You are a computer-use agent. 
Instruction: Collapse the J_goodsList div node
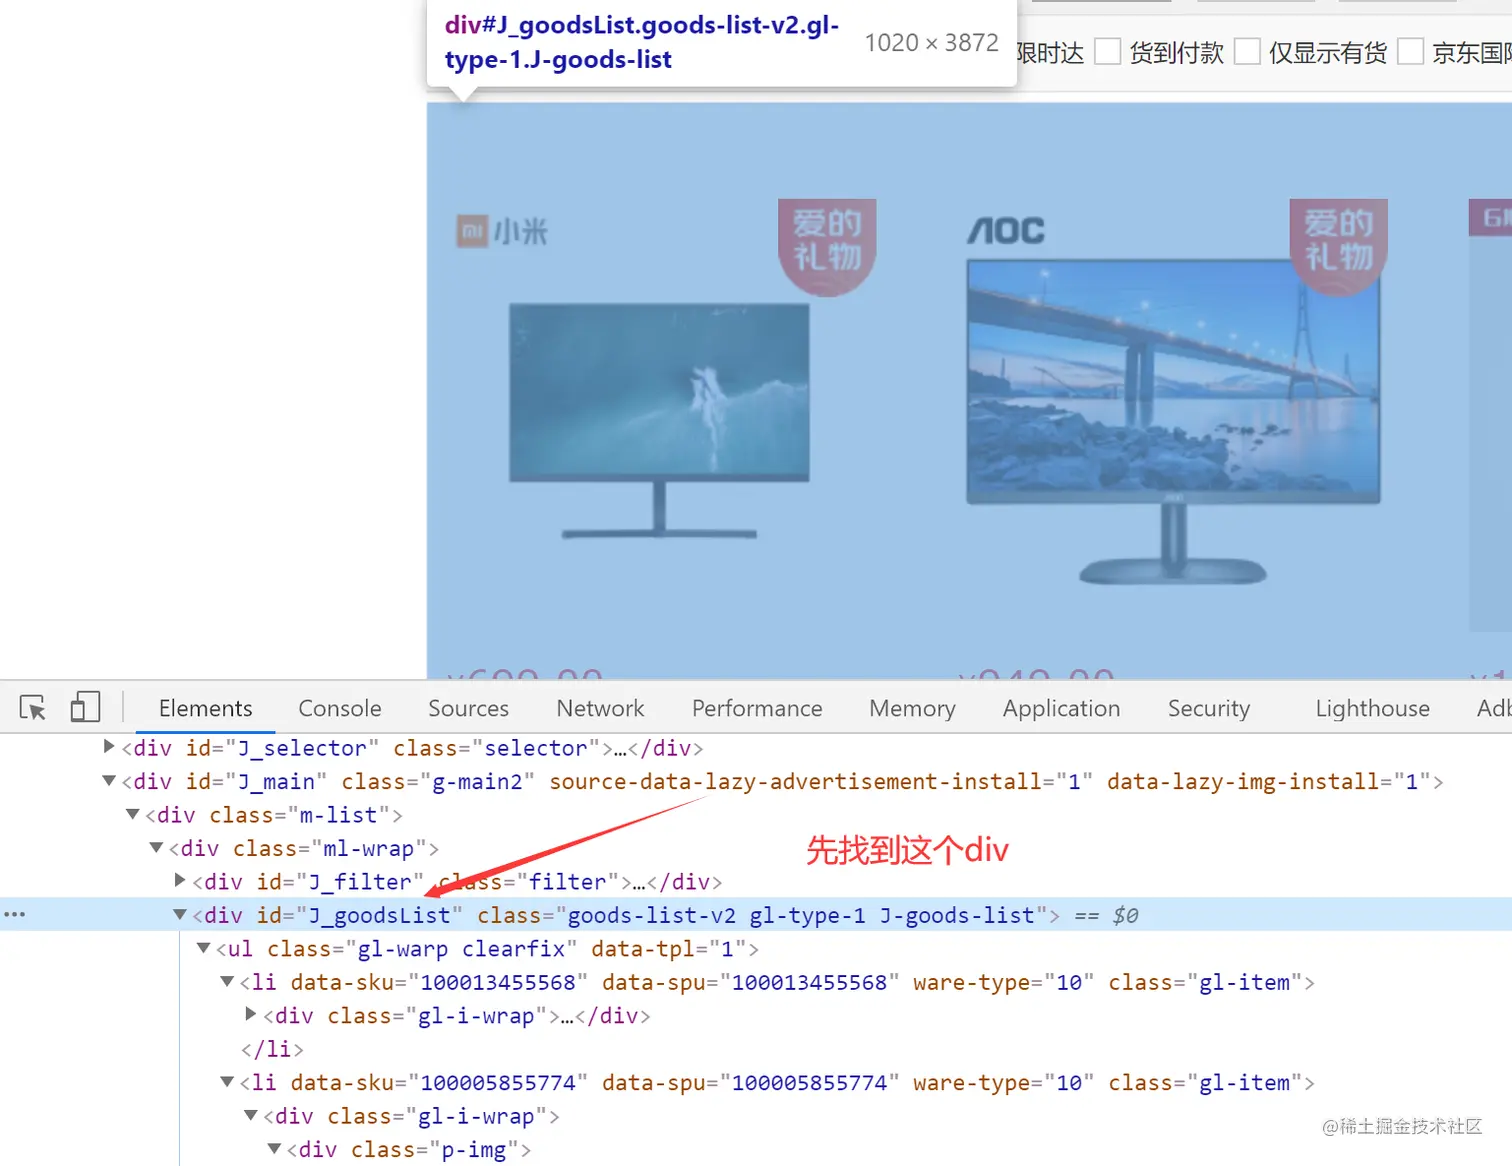coord(180,914)
